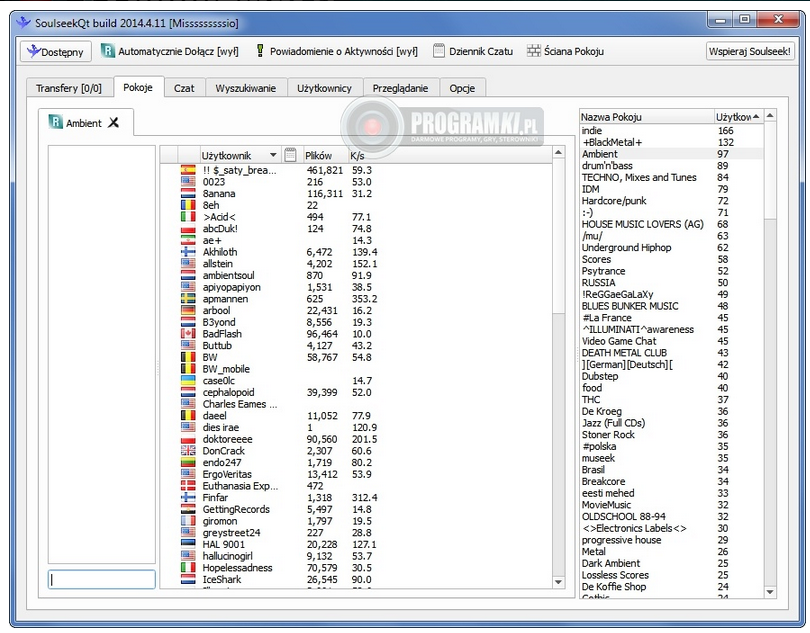Click the flag icon beside BadFlash

click(188, 334)
